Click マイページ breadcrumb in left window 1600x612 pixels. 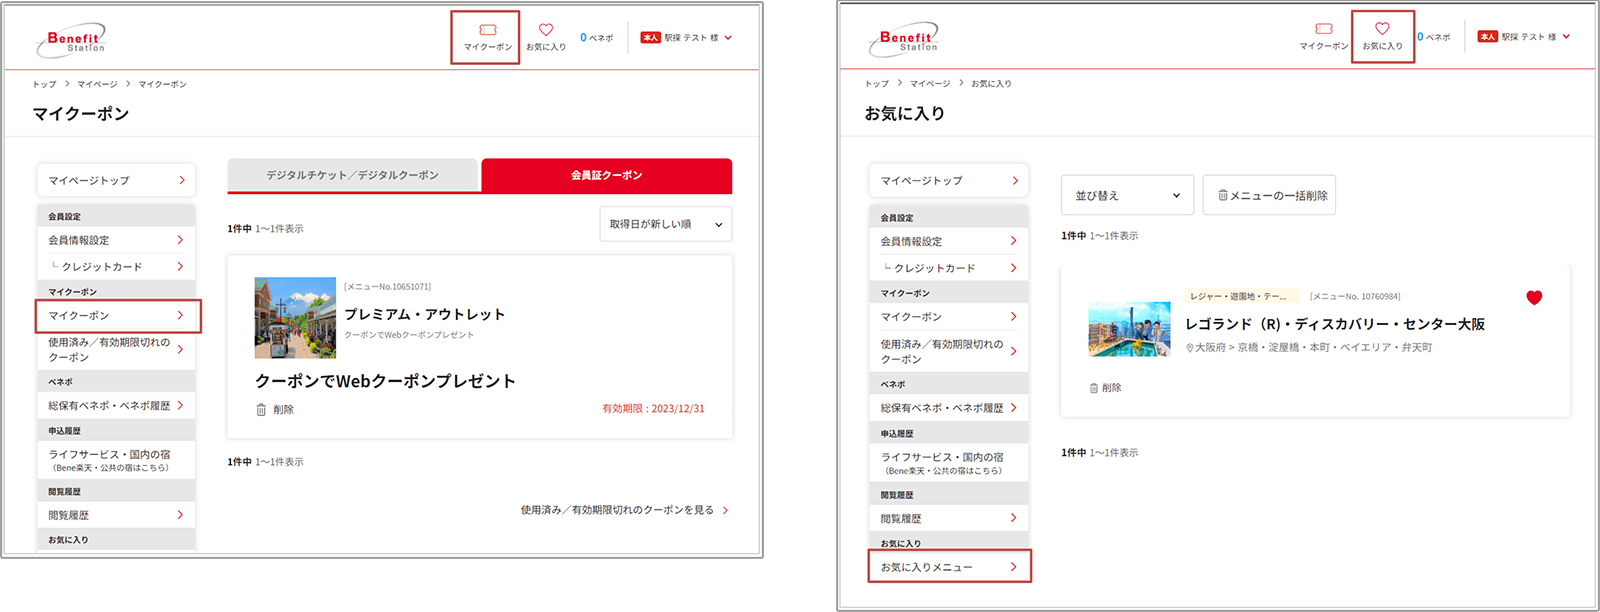(x=97, y=84)
